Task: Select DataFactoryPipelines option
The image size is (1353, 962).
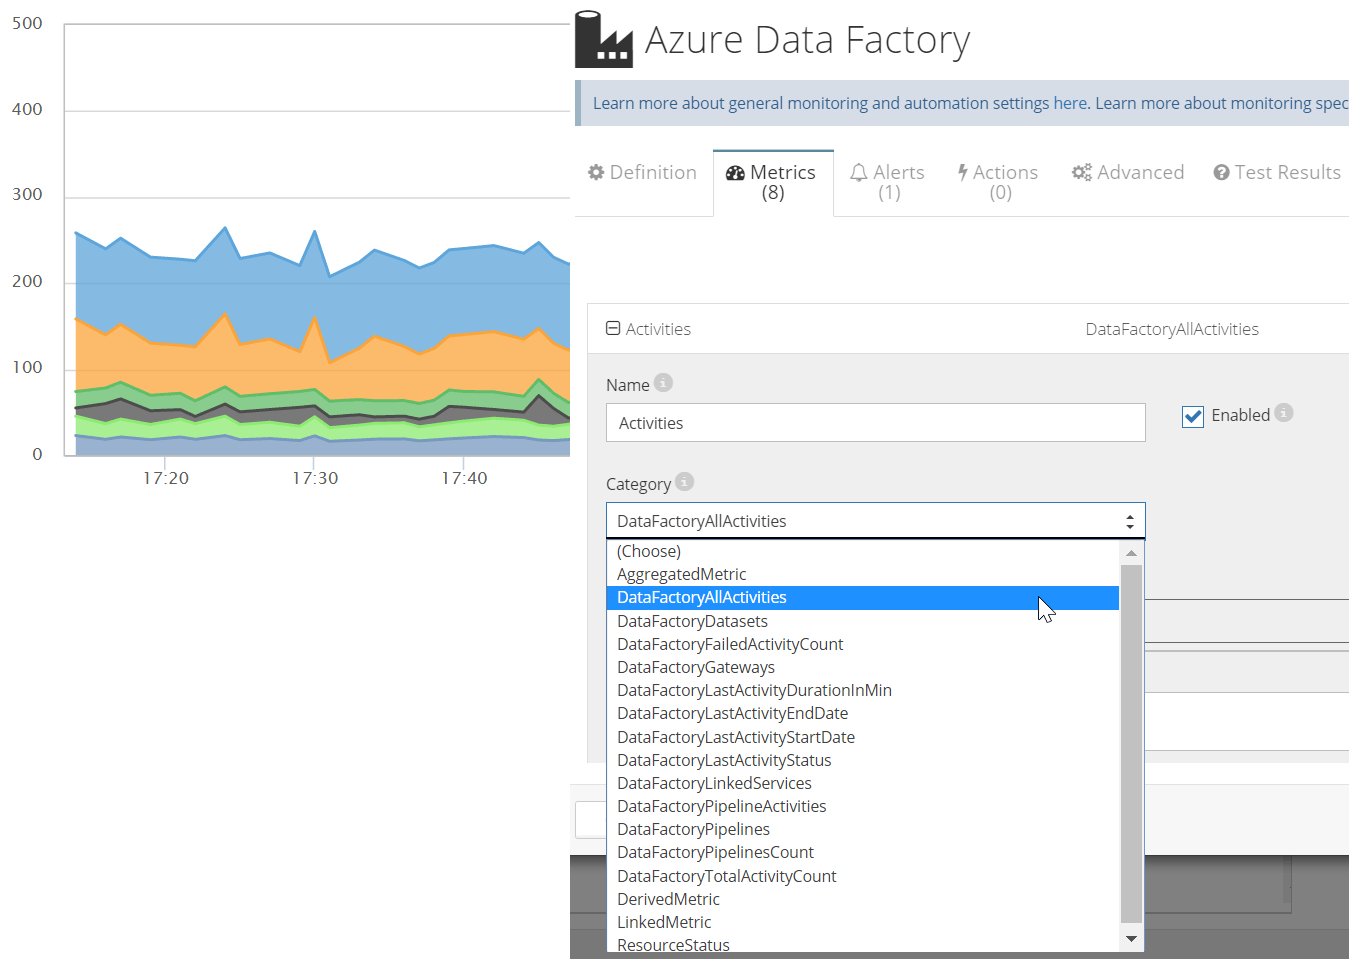Action: 862,829
